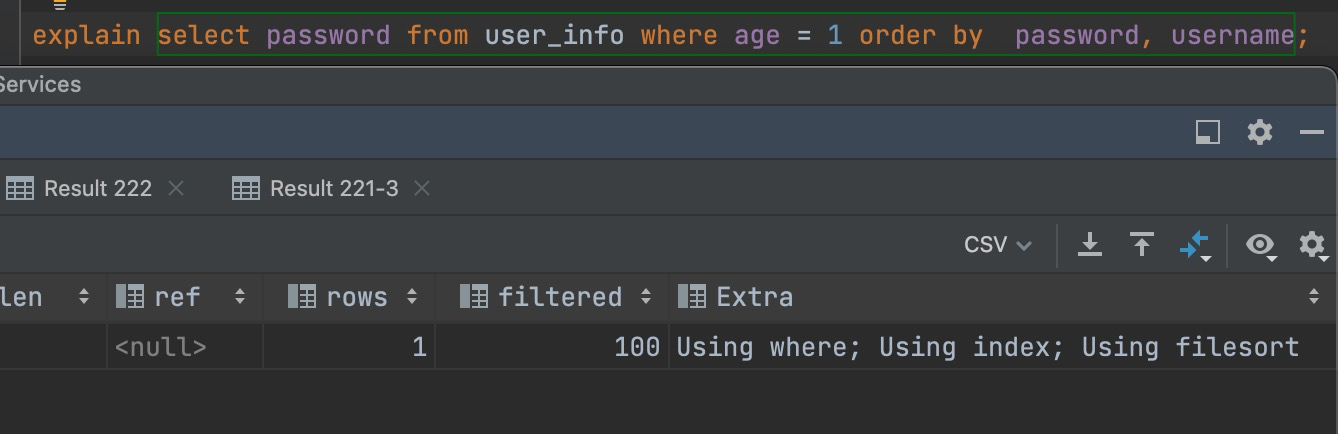
Task: Switch to the Result 222 tab
Action: (97, 188)
